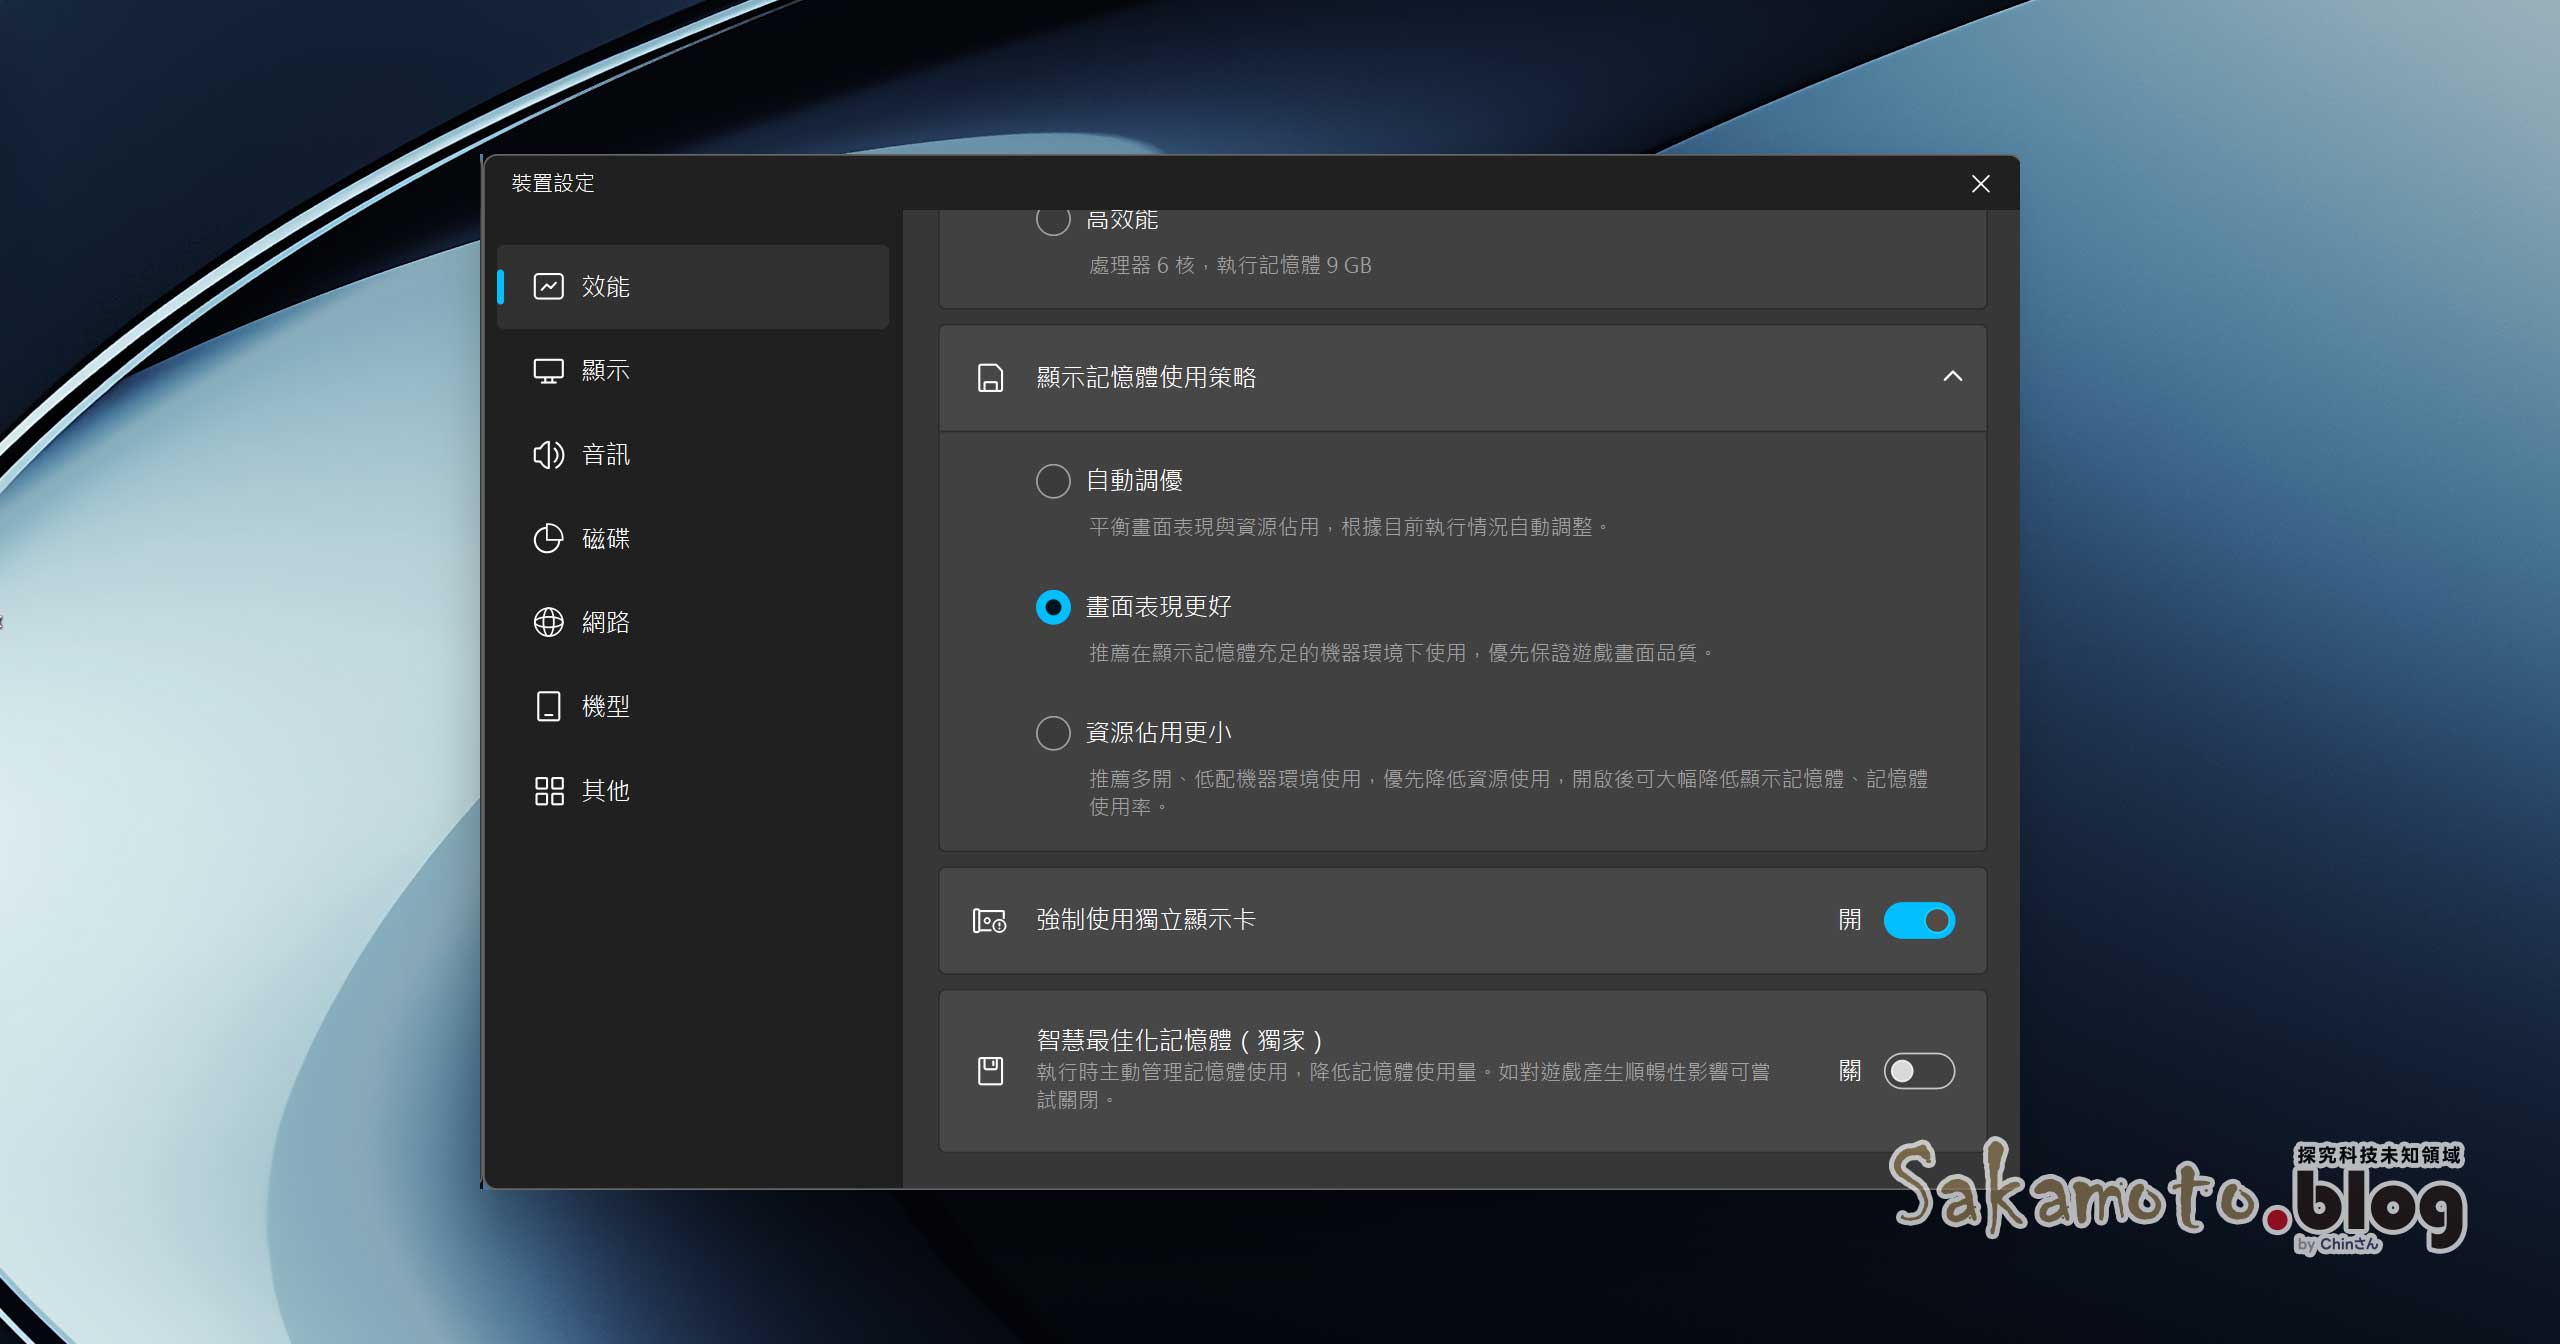Click the 強制使用獨立顯示卡 label
2560x1344 pixels.
pyautogui.click(x=1146, y=920)
